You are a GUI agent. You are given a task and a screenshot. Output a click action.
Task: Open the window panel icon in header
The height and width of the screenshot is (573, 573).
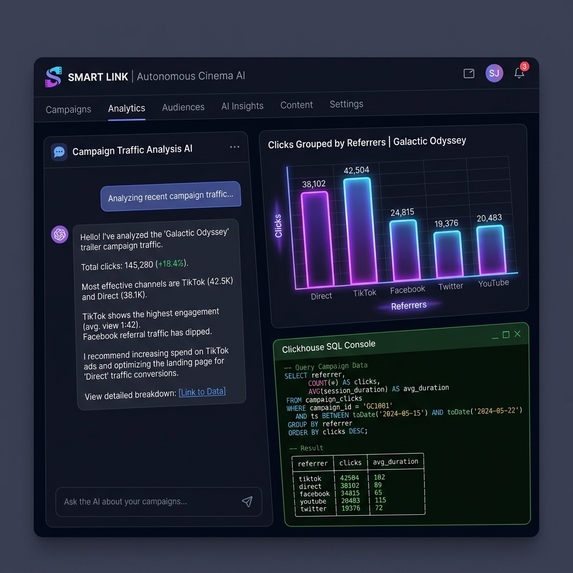469,73
